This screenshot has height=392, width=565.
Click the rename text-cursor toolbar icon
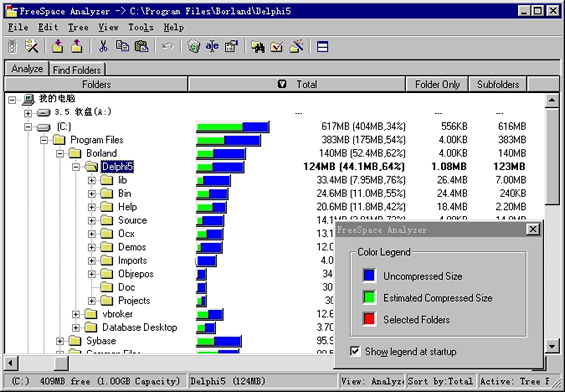coord(212,46)
